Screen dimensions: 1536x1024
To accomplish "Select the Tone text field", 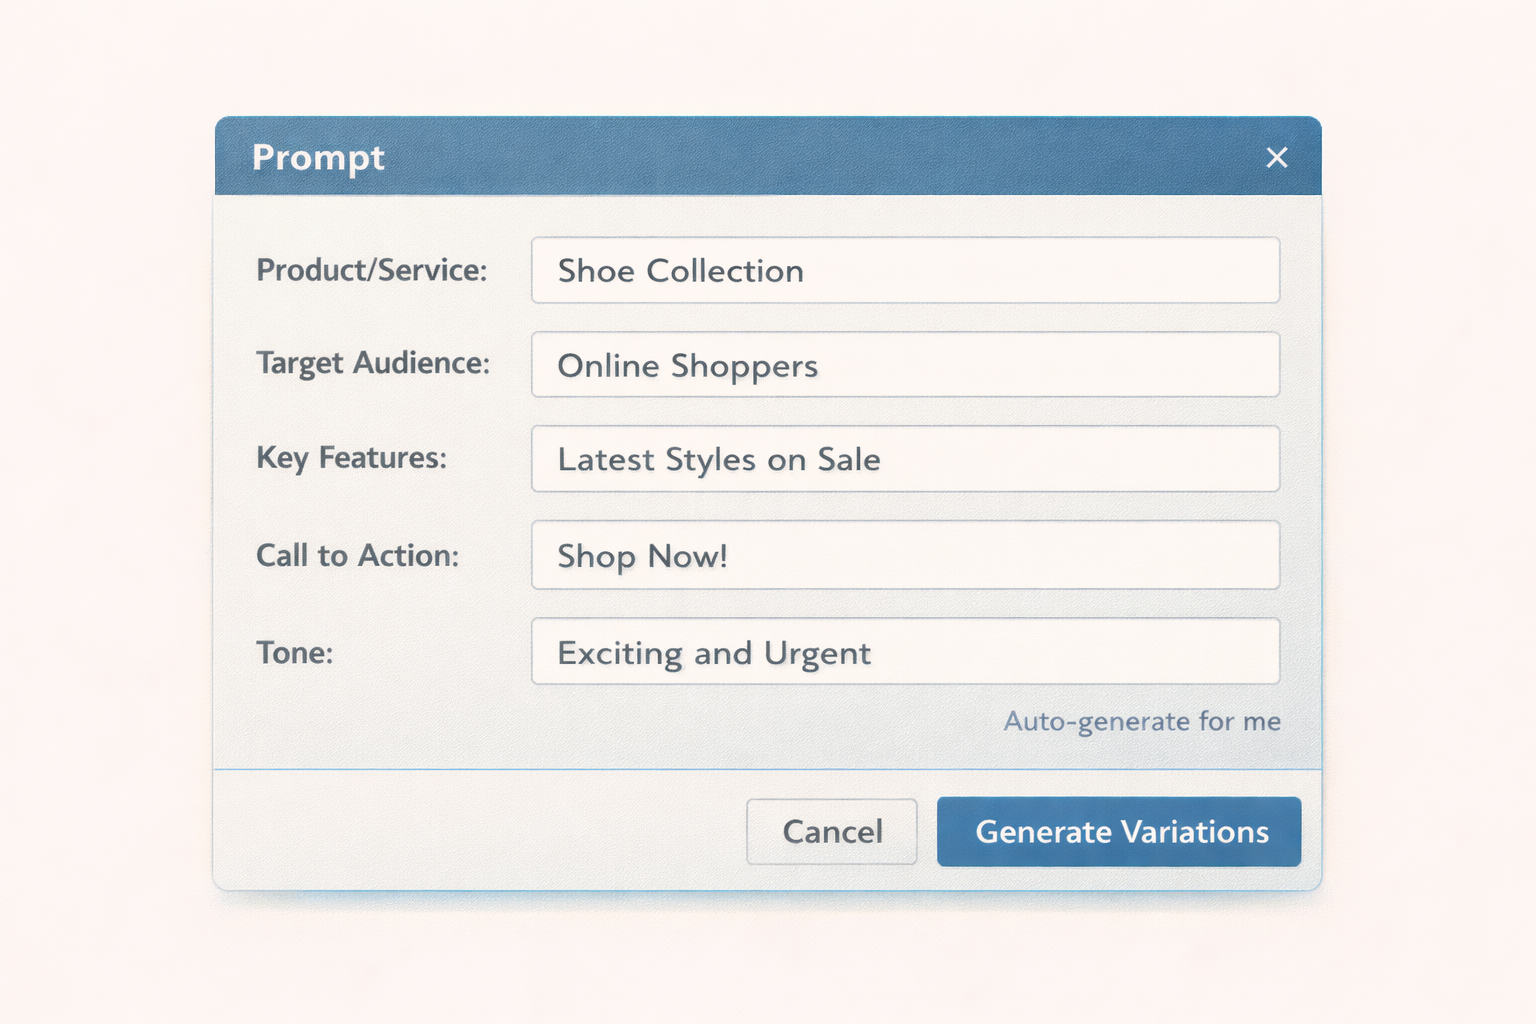I will click(905, 651).
